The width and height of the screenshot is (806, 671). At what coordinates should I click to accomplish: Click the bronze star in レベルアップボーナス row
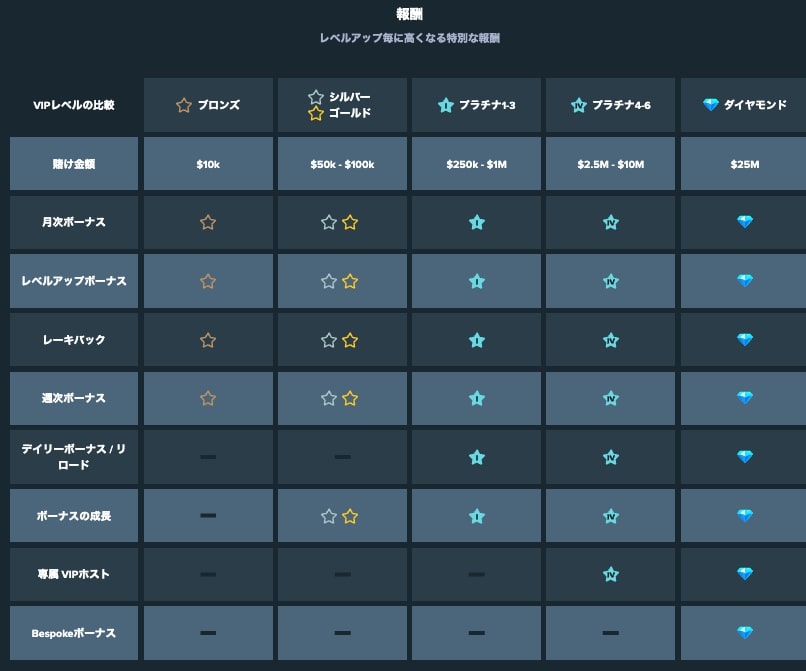coord(208,282)
